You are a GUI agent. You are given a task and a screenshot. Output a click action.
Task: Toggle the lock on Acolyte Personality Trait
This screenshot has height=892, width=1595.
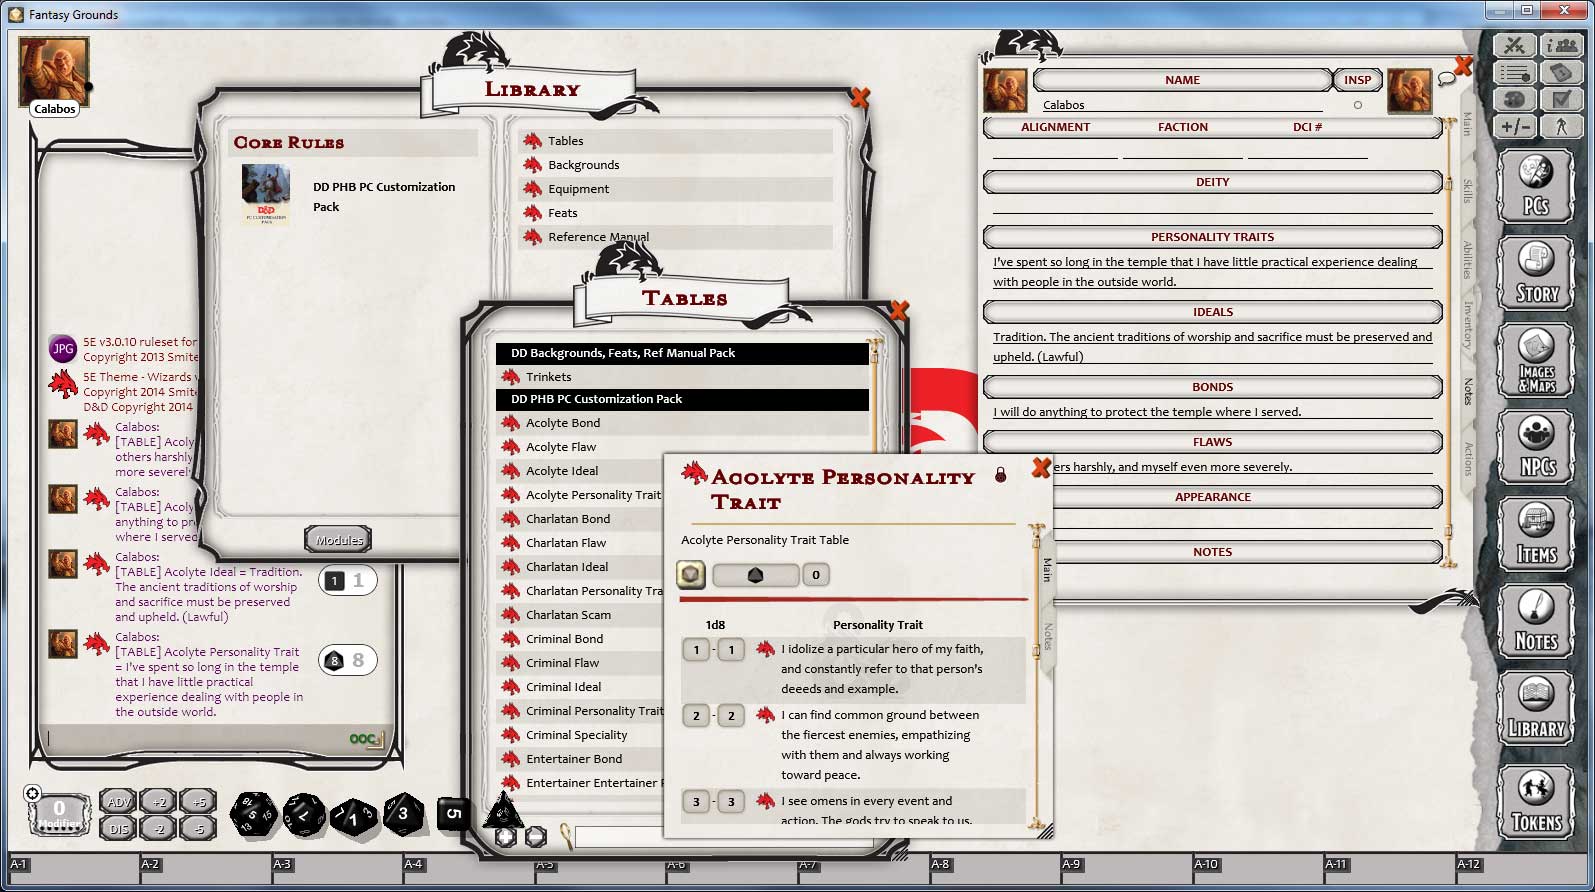[1000, 475]
